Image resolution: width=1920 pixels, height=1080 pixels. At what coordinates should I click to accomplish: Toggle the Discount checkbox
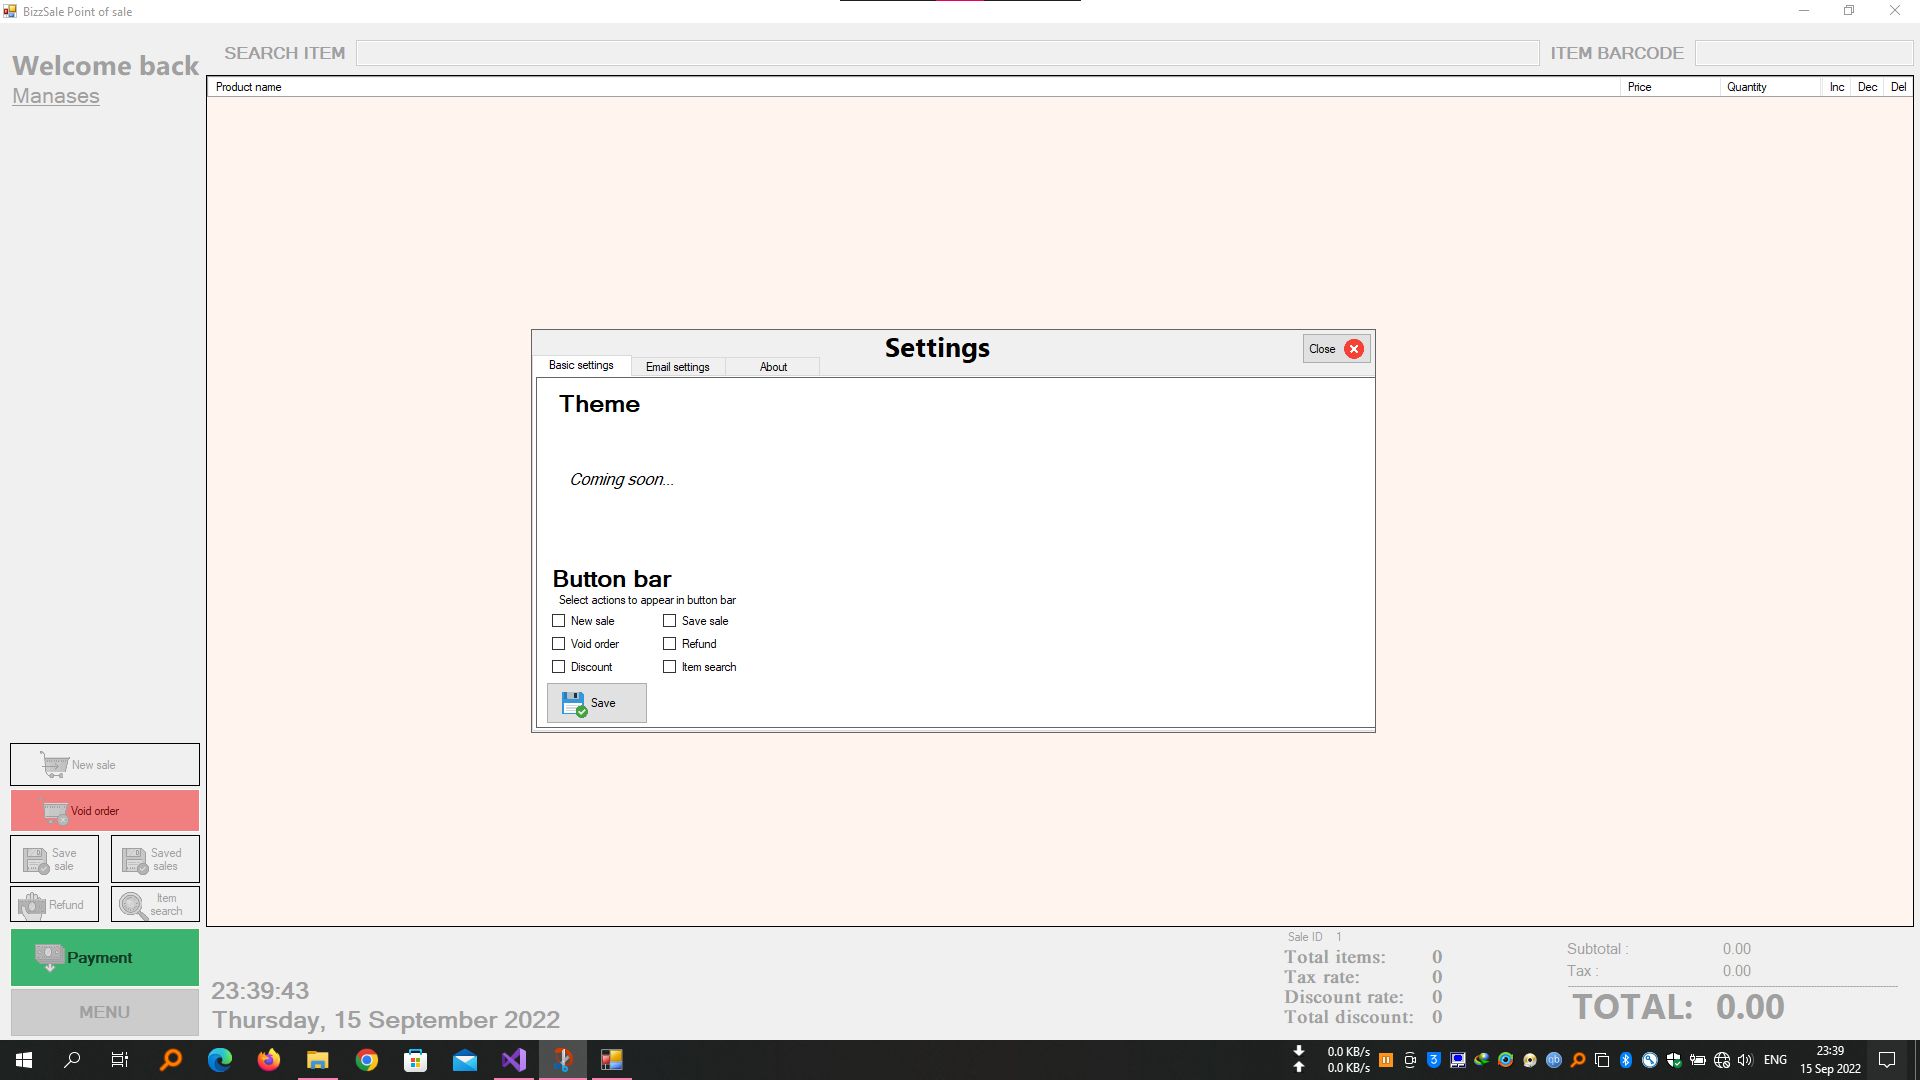[559, 667]
